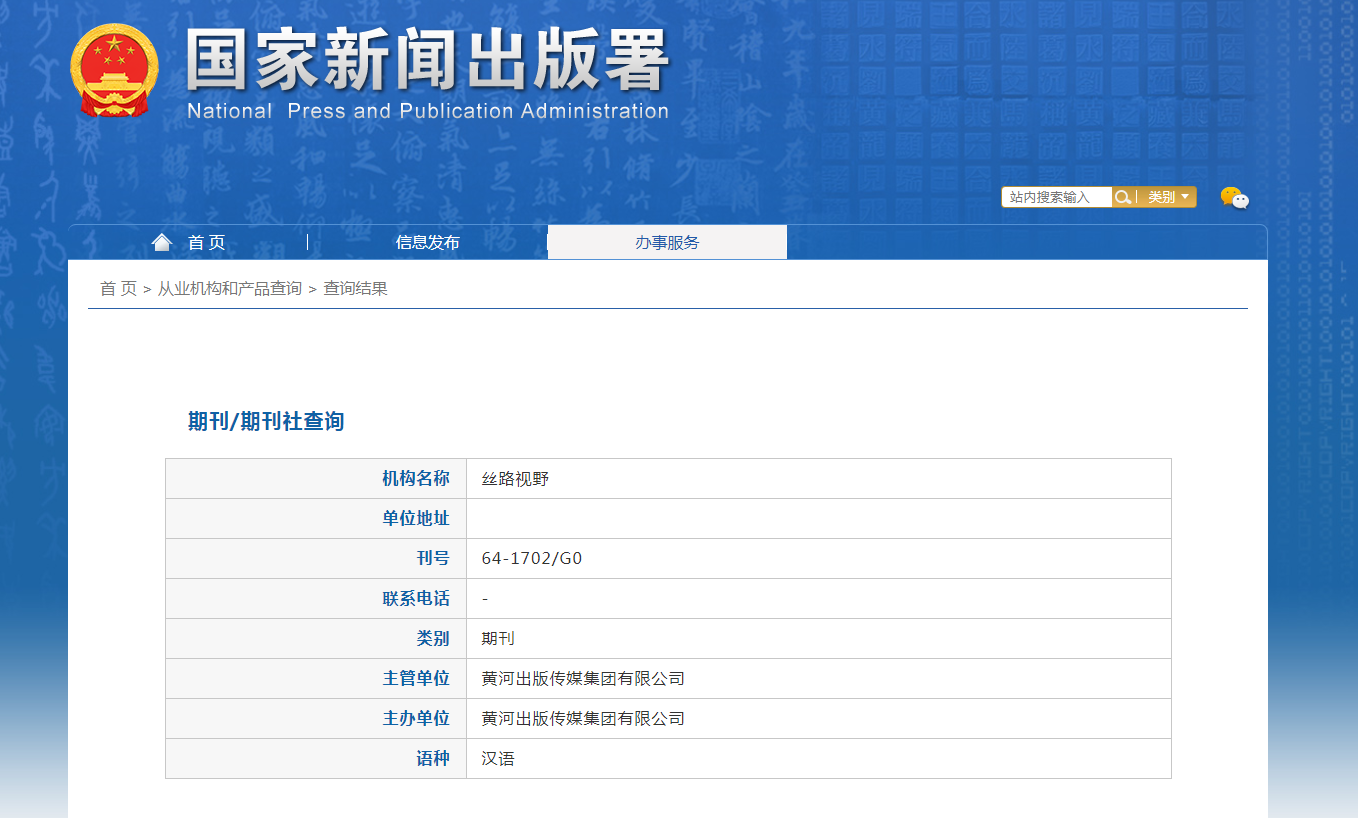Click 首页 in the breadcrumb trail
The image size is (1358, 818).
tap(118, 289)
